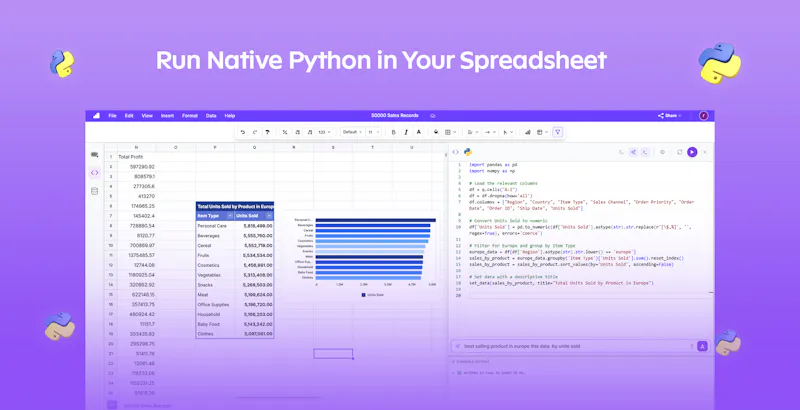Viewport: 800px width, 410px height.
Task: Open the database sidebar icon
Action: (x=94, y=191)
